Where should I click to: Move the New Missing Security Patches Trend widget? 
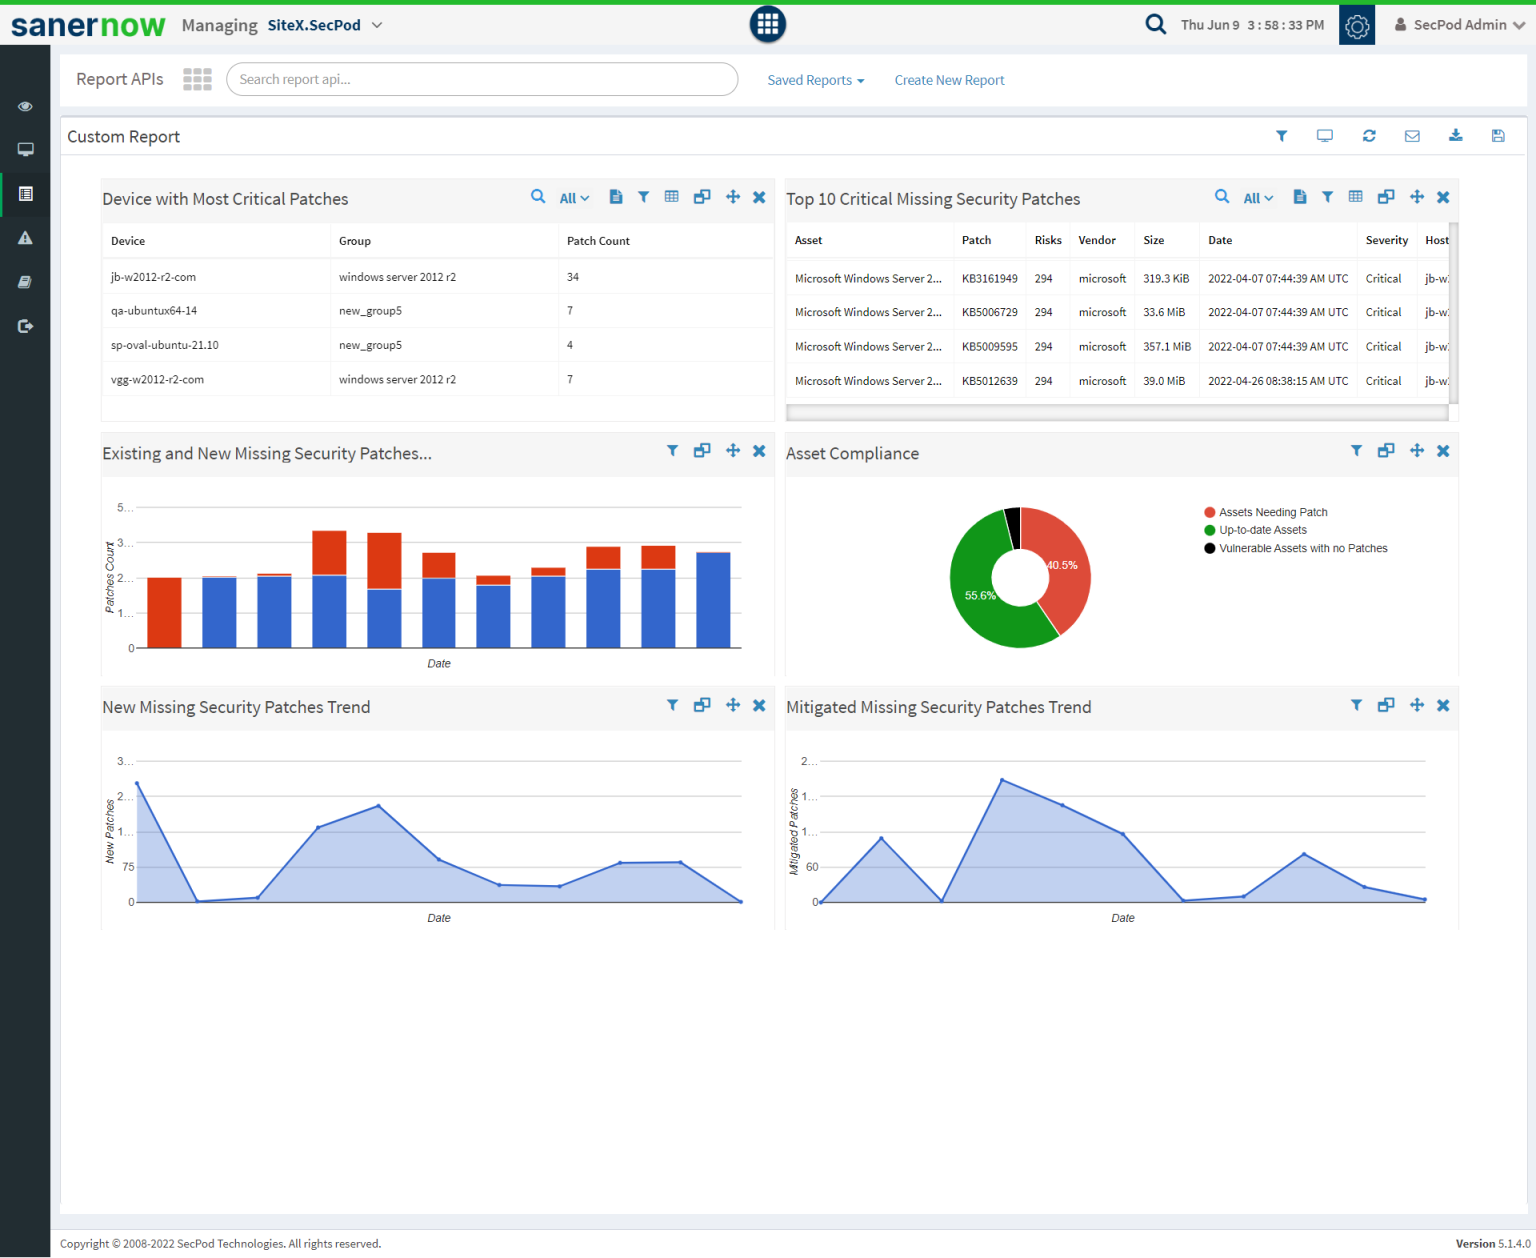pos(733,705)
